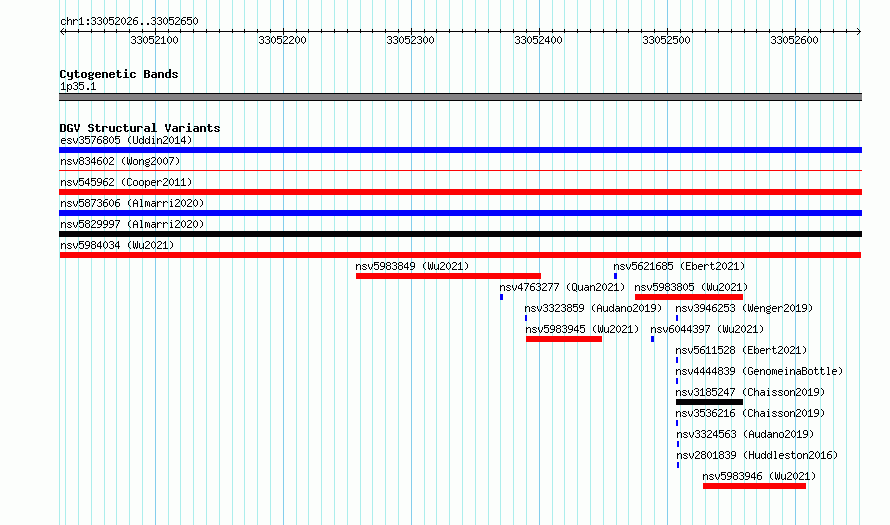
Task: Open nsv5611528 (Ebert2021) label
Action: click(x=741, y=350)
